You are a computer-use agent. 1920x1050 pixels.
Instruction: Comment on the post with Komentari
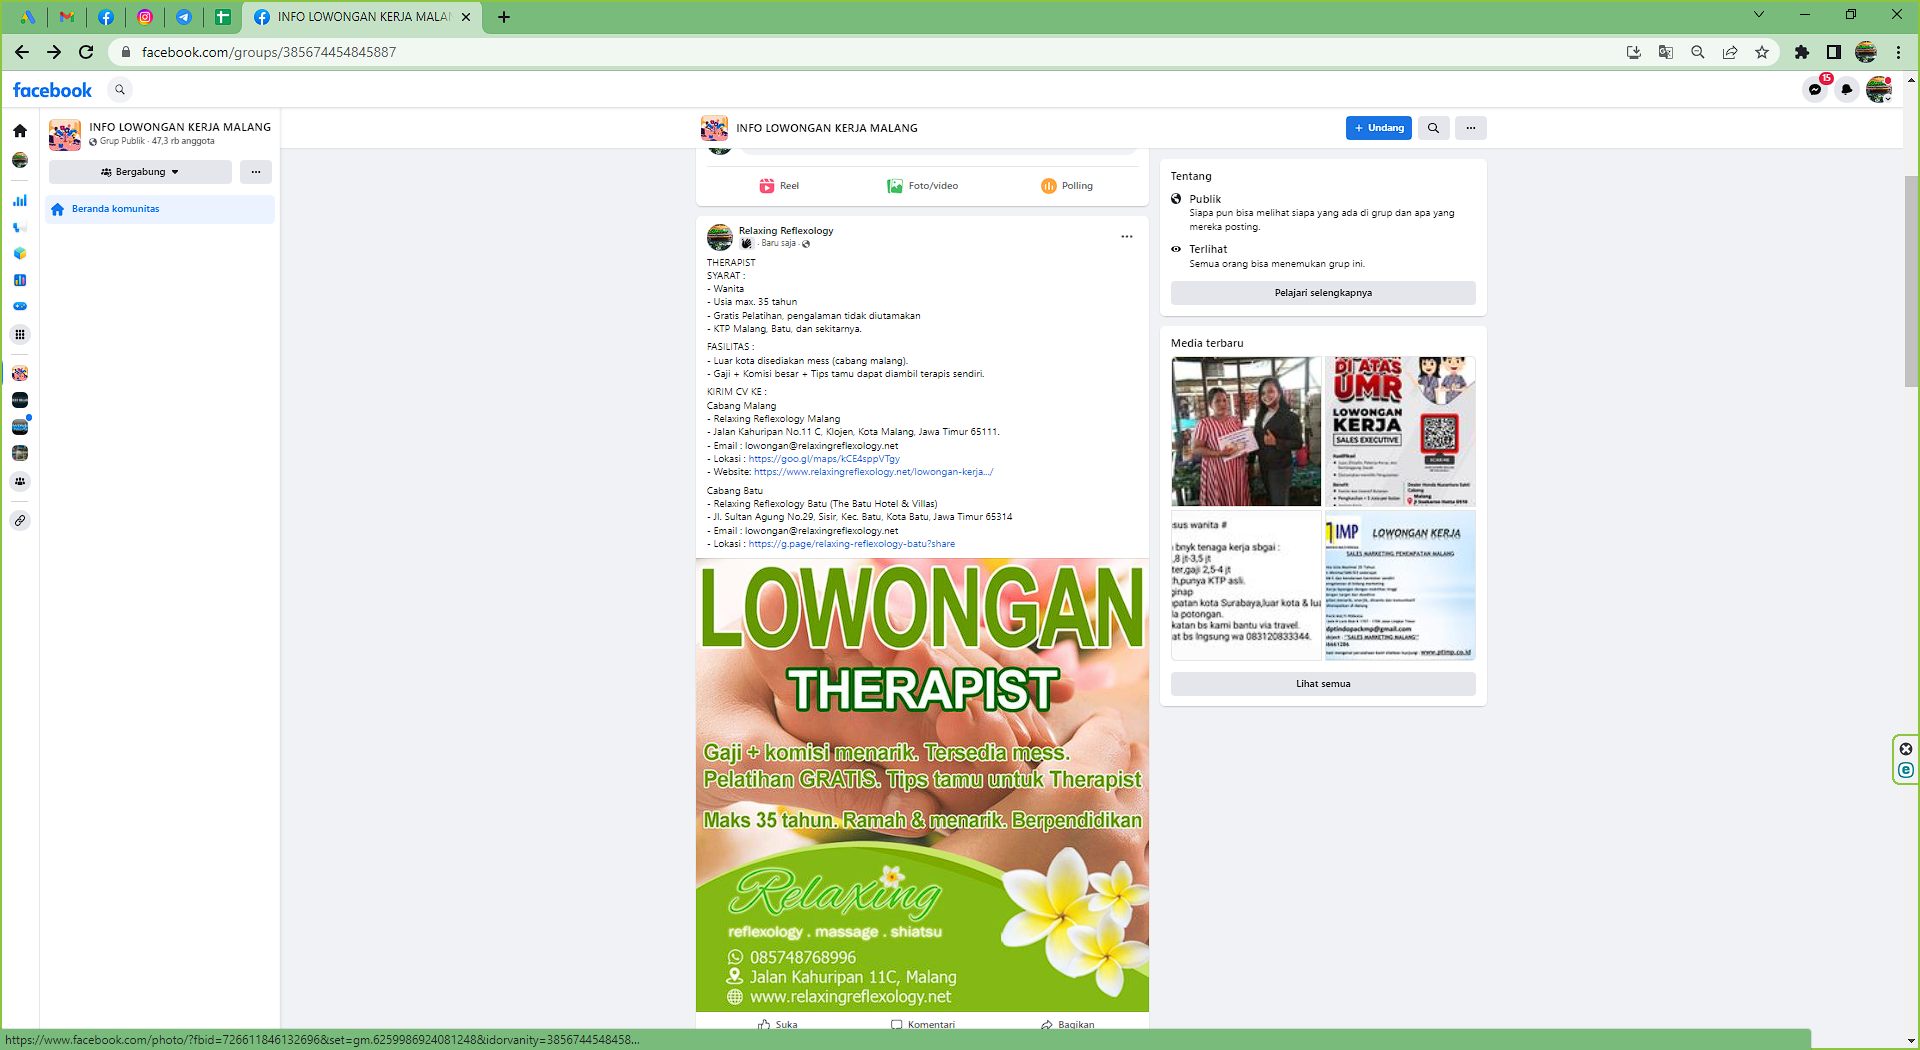(922, 1024)
